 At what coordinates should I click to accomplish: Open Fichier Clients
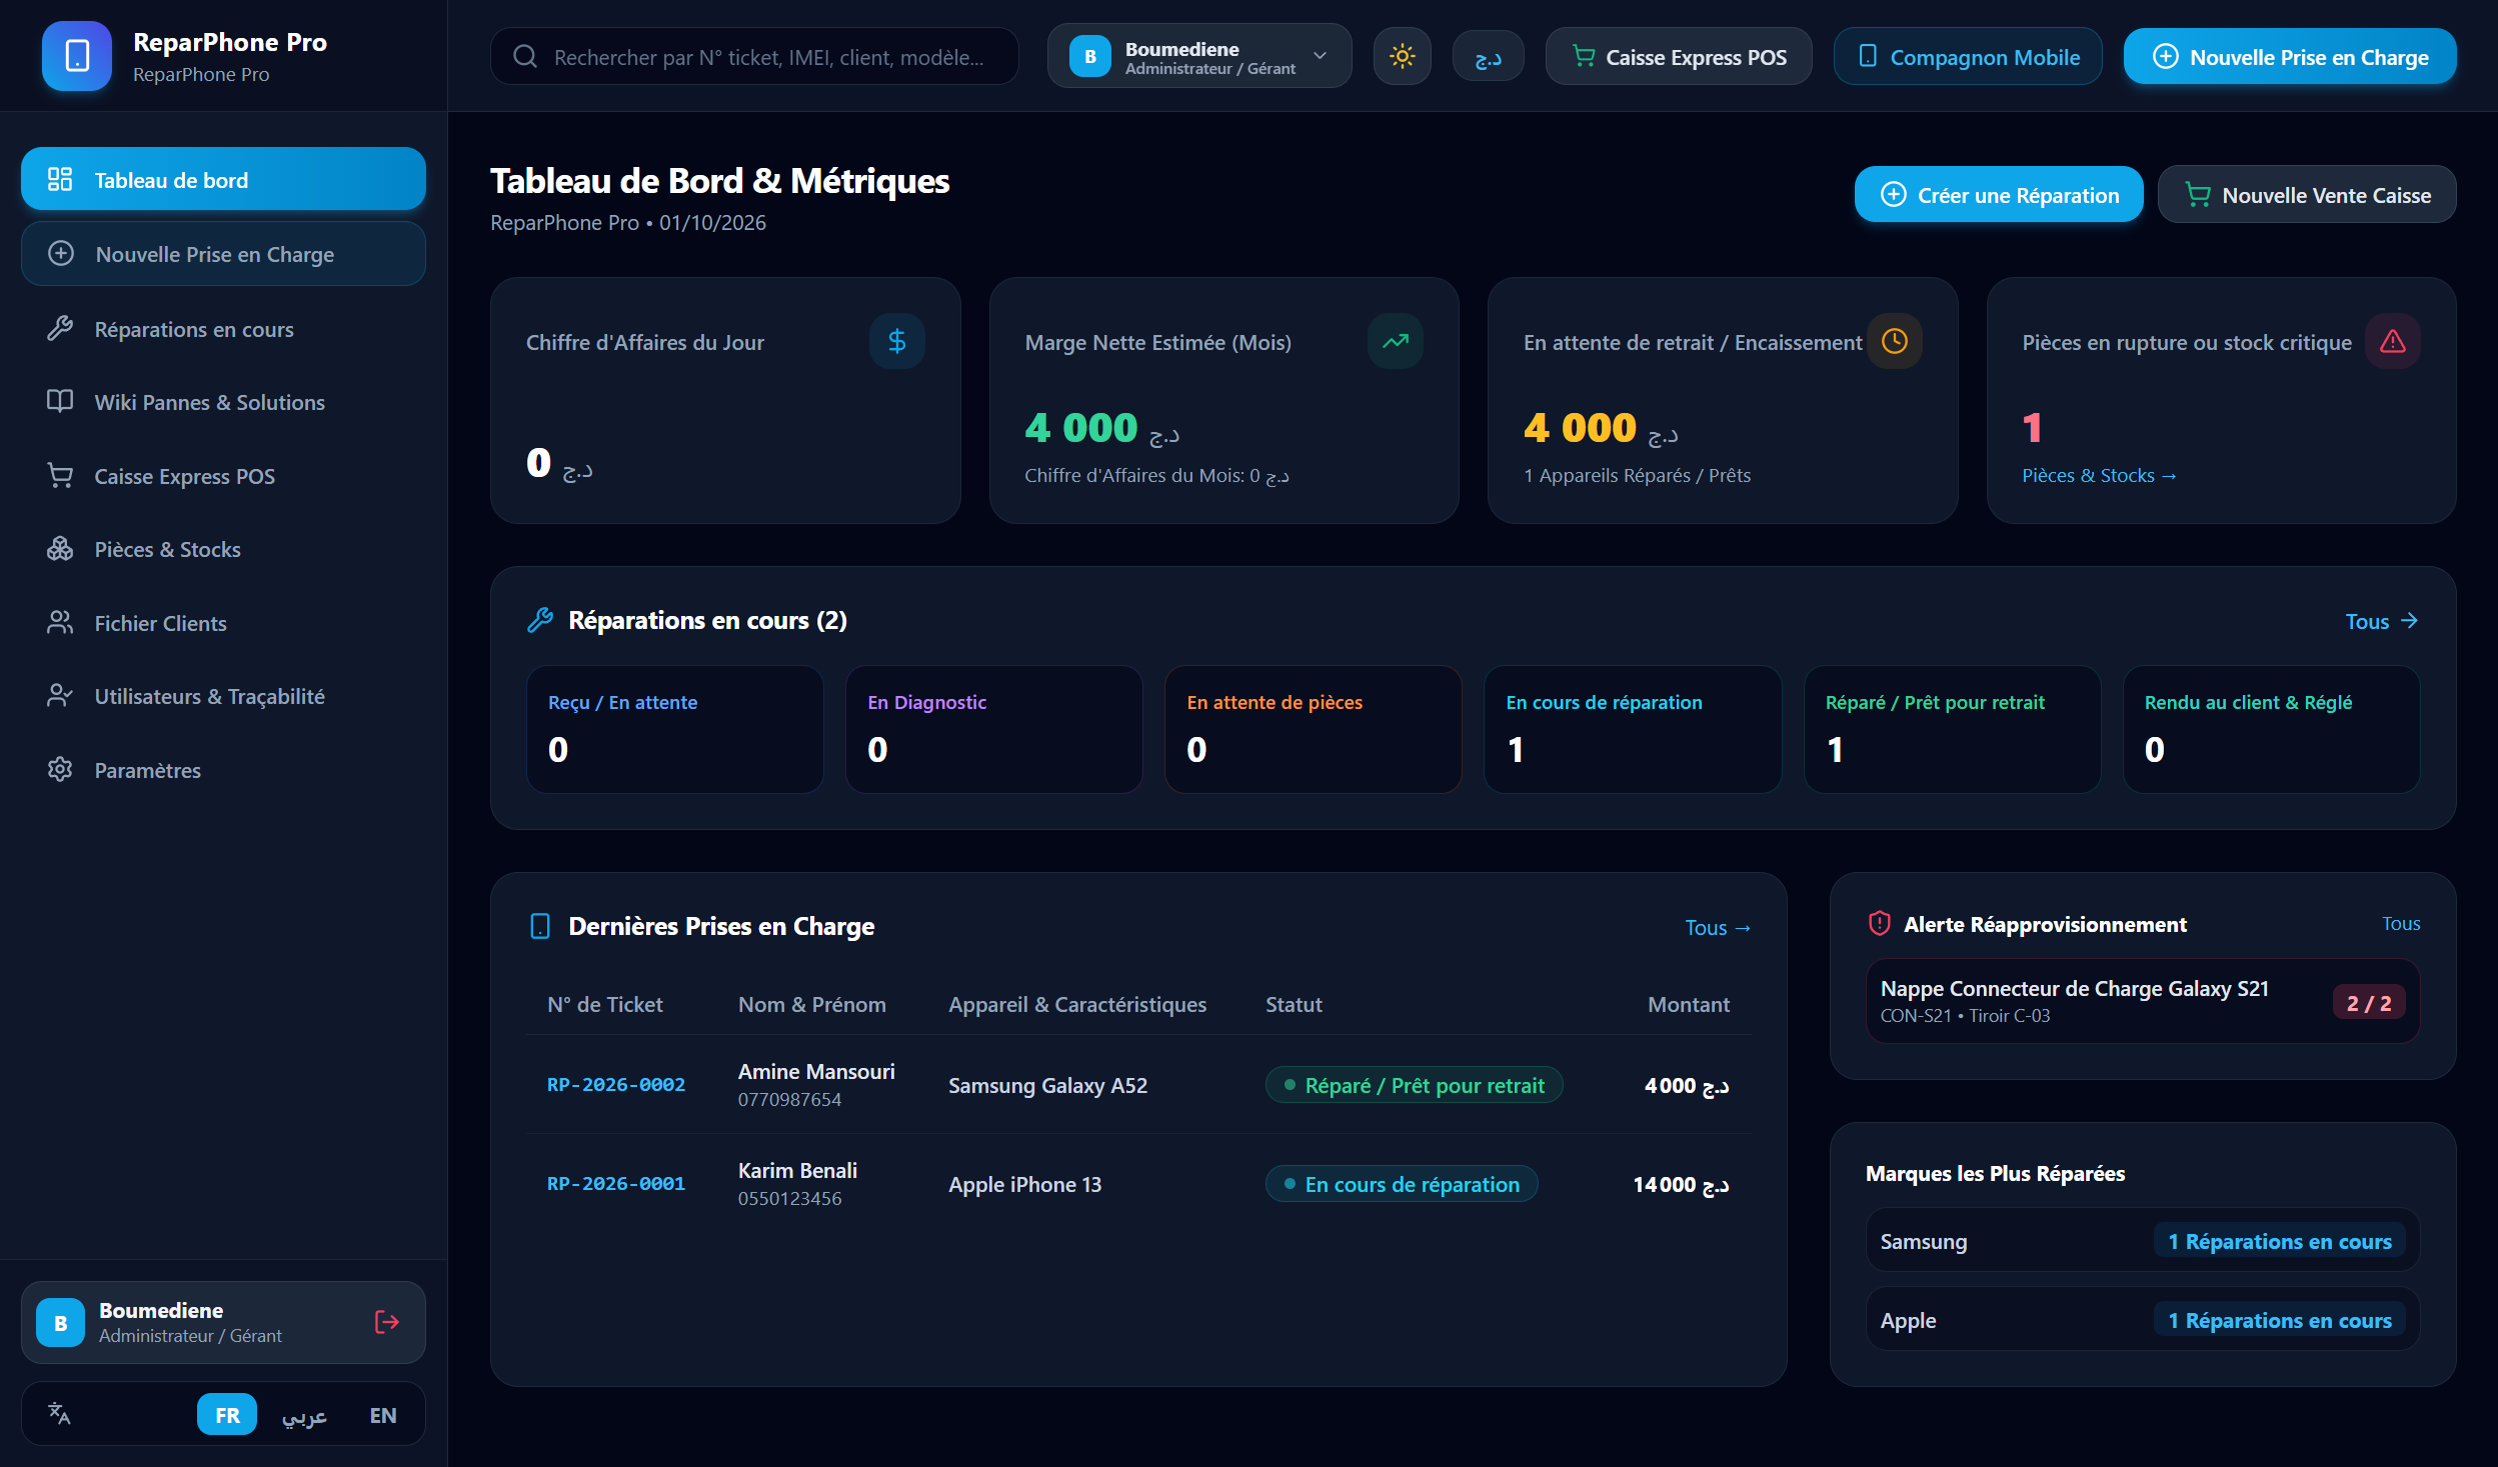pyautogui.click(x=223, y=623)
